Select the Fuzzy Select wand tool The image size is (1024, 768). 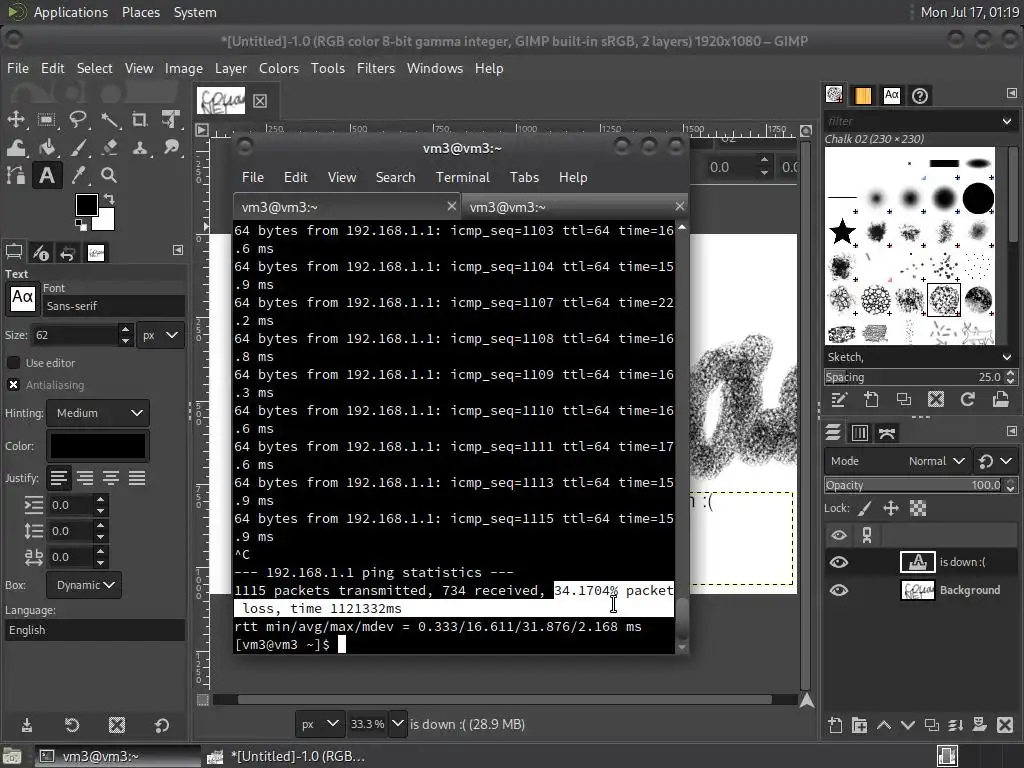109,119
